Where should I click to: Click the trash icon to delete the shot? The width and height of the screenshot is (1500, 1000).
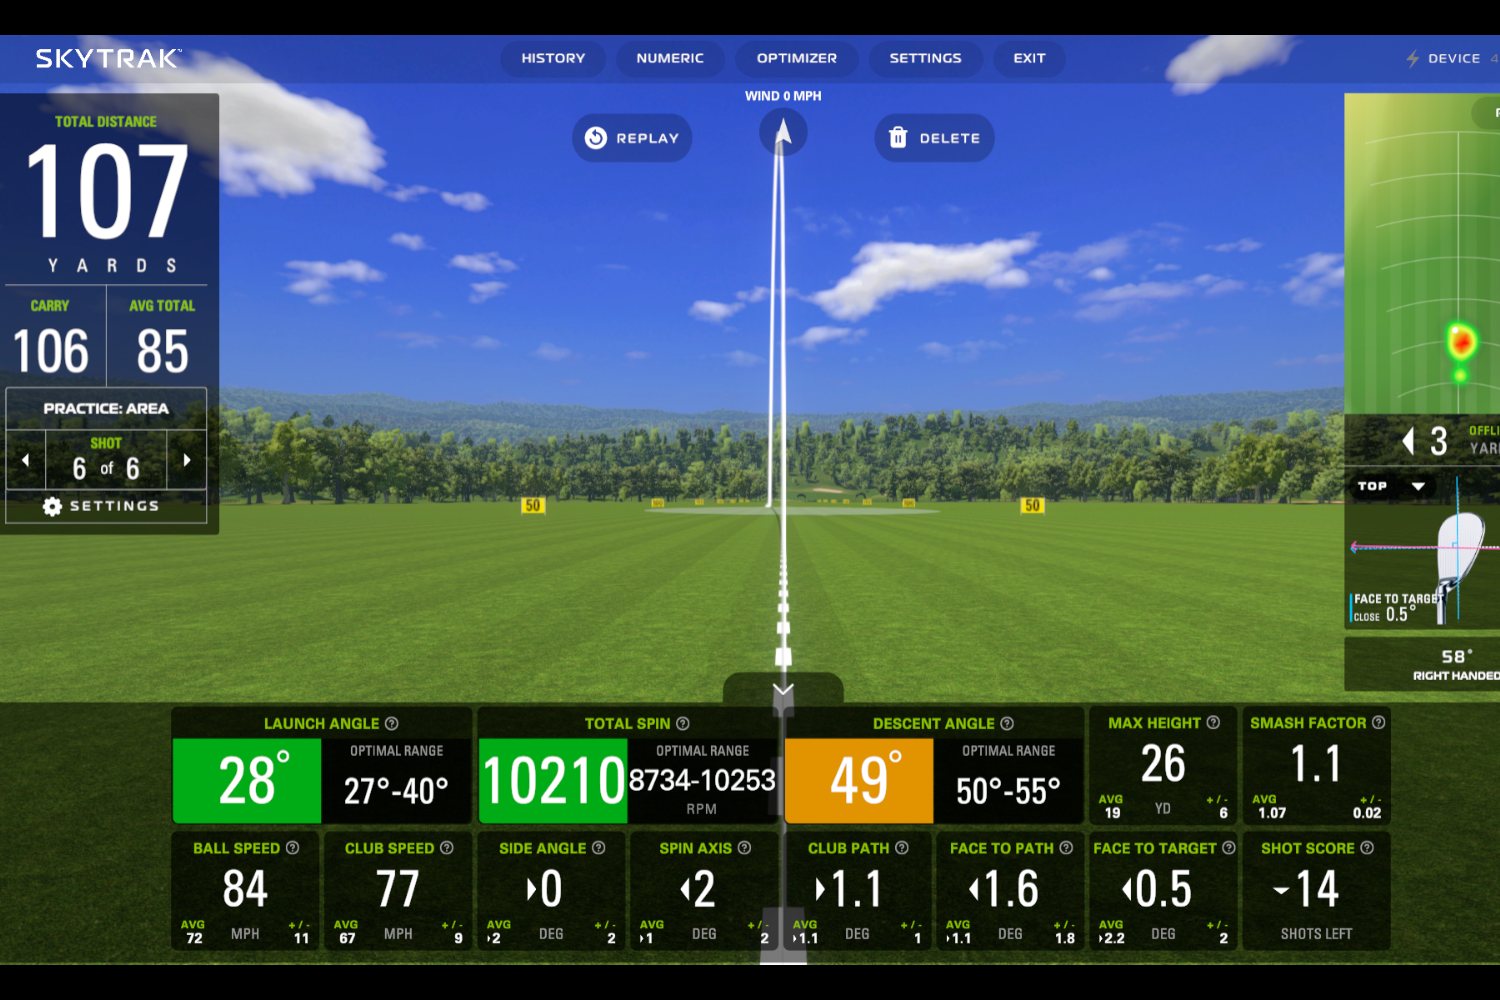(x=899, y=137)
